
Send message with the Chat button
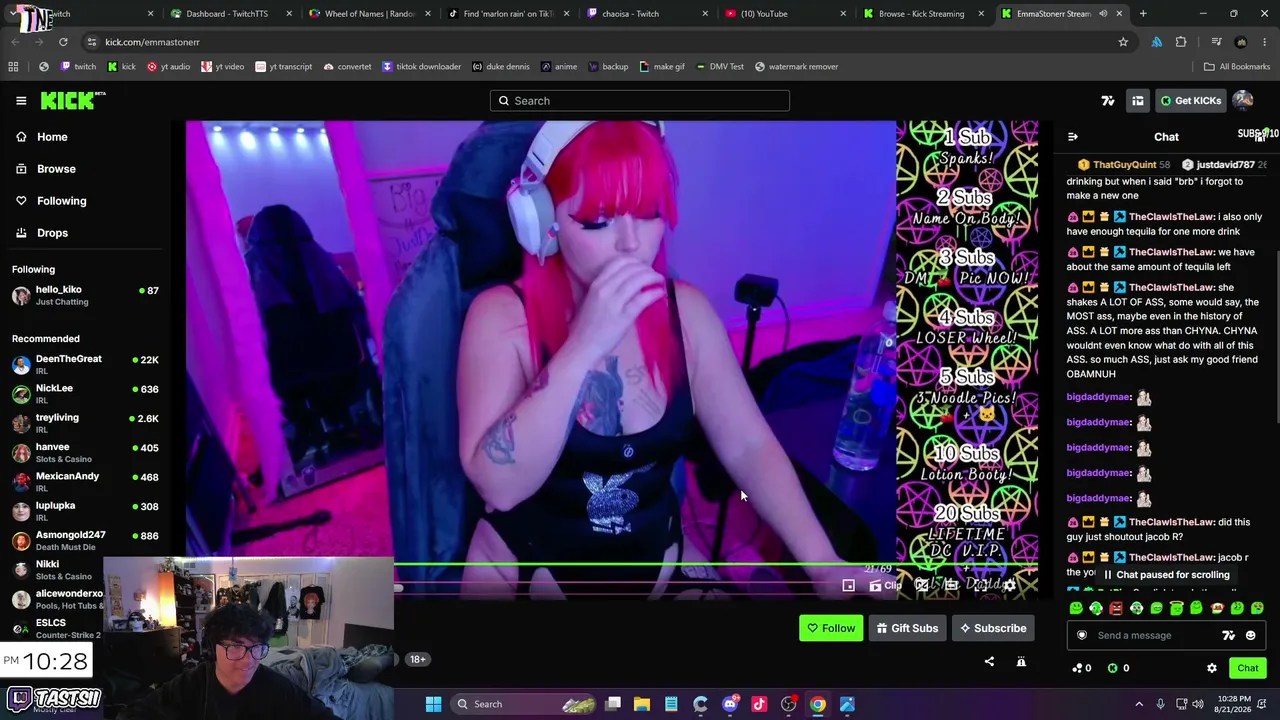[1248, 668]
